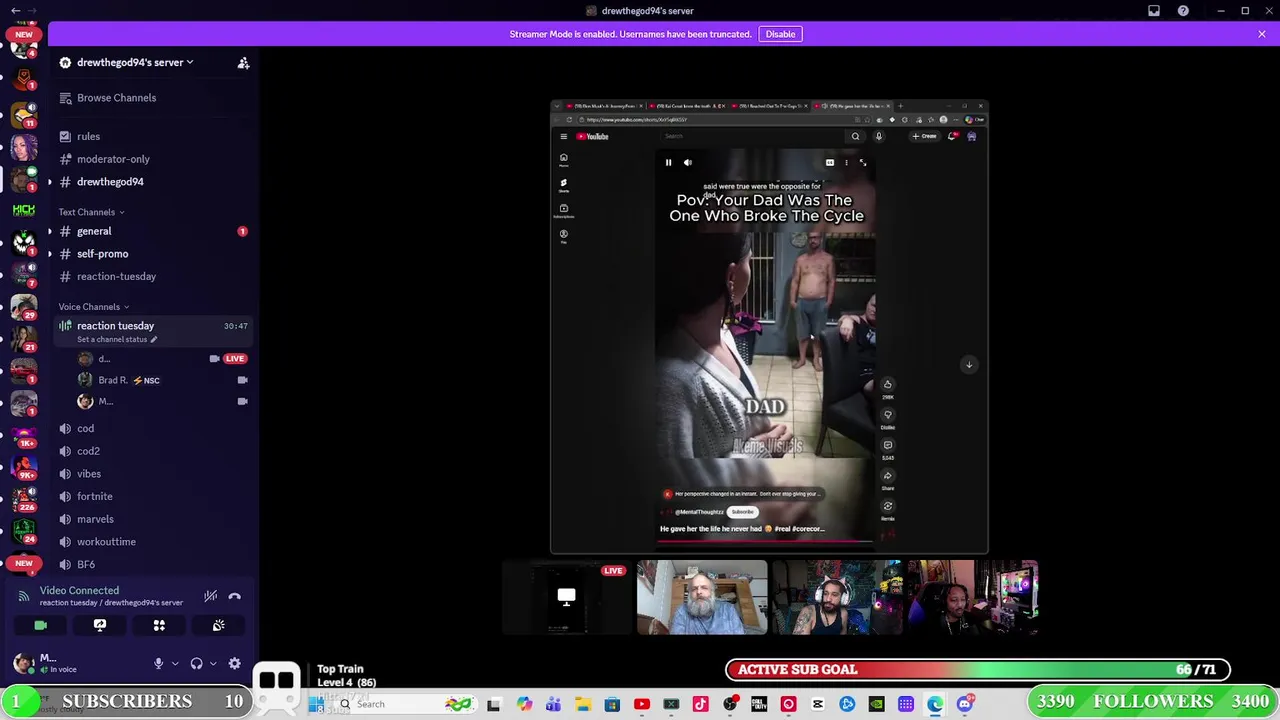This screenshot has height=720, width=1280.
Task: Toggle noise suppression in the voice panel
Action: tap(210, 596)
